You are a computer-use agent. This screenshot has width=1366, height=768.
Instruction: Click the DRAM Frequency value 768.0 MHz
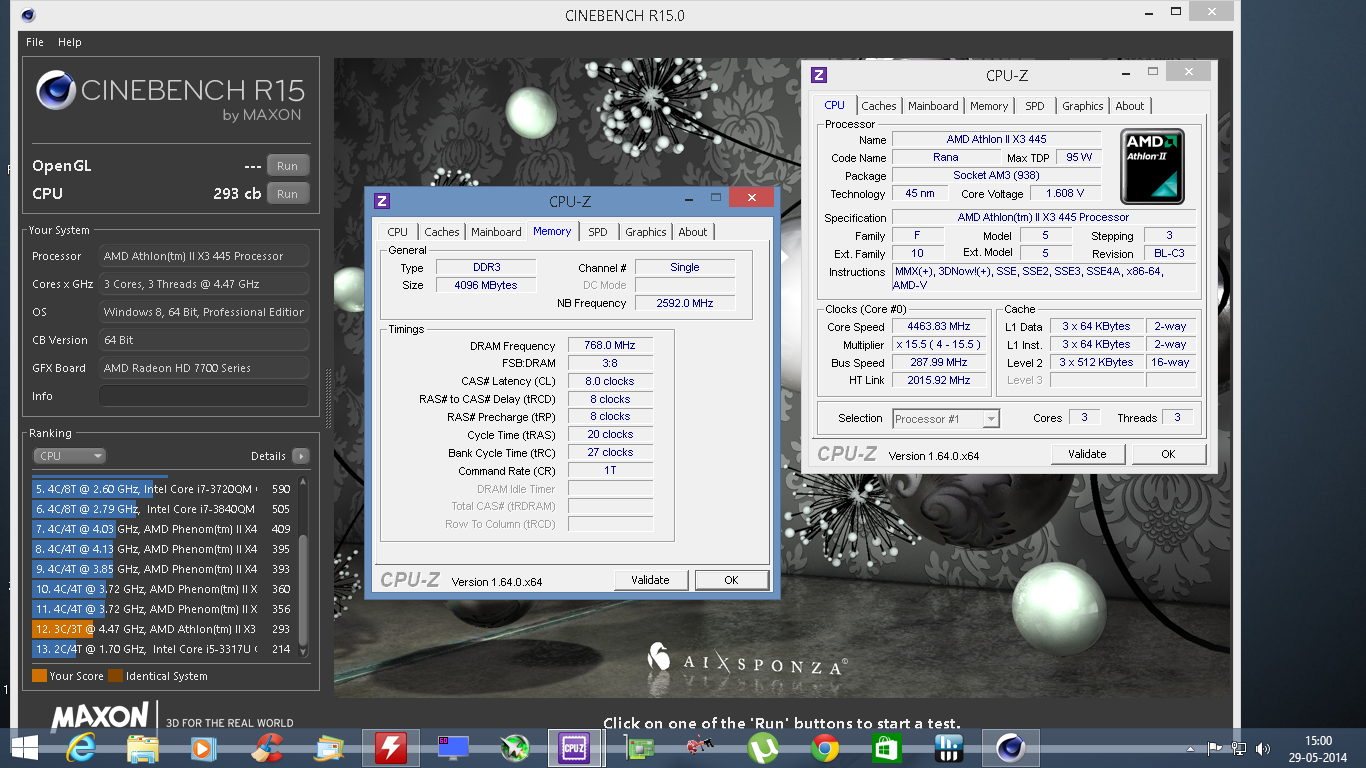pyautogui.click(x=610, y=345)
